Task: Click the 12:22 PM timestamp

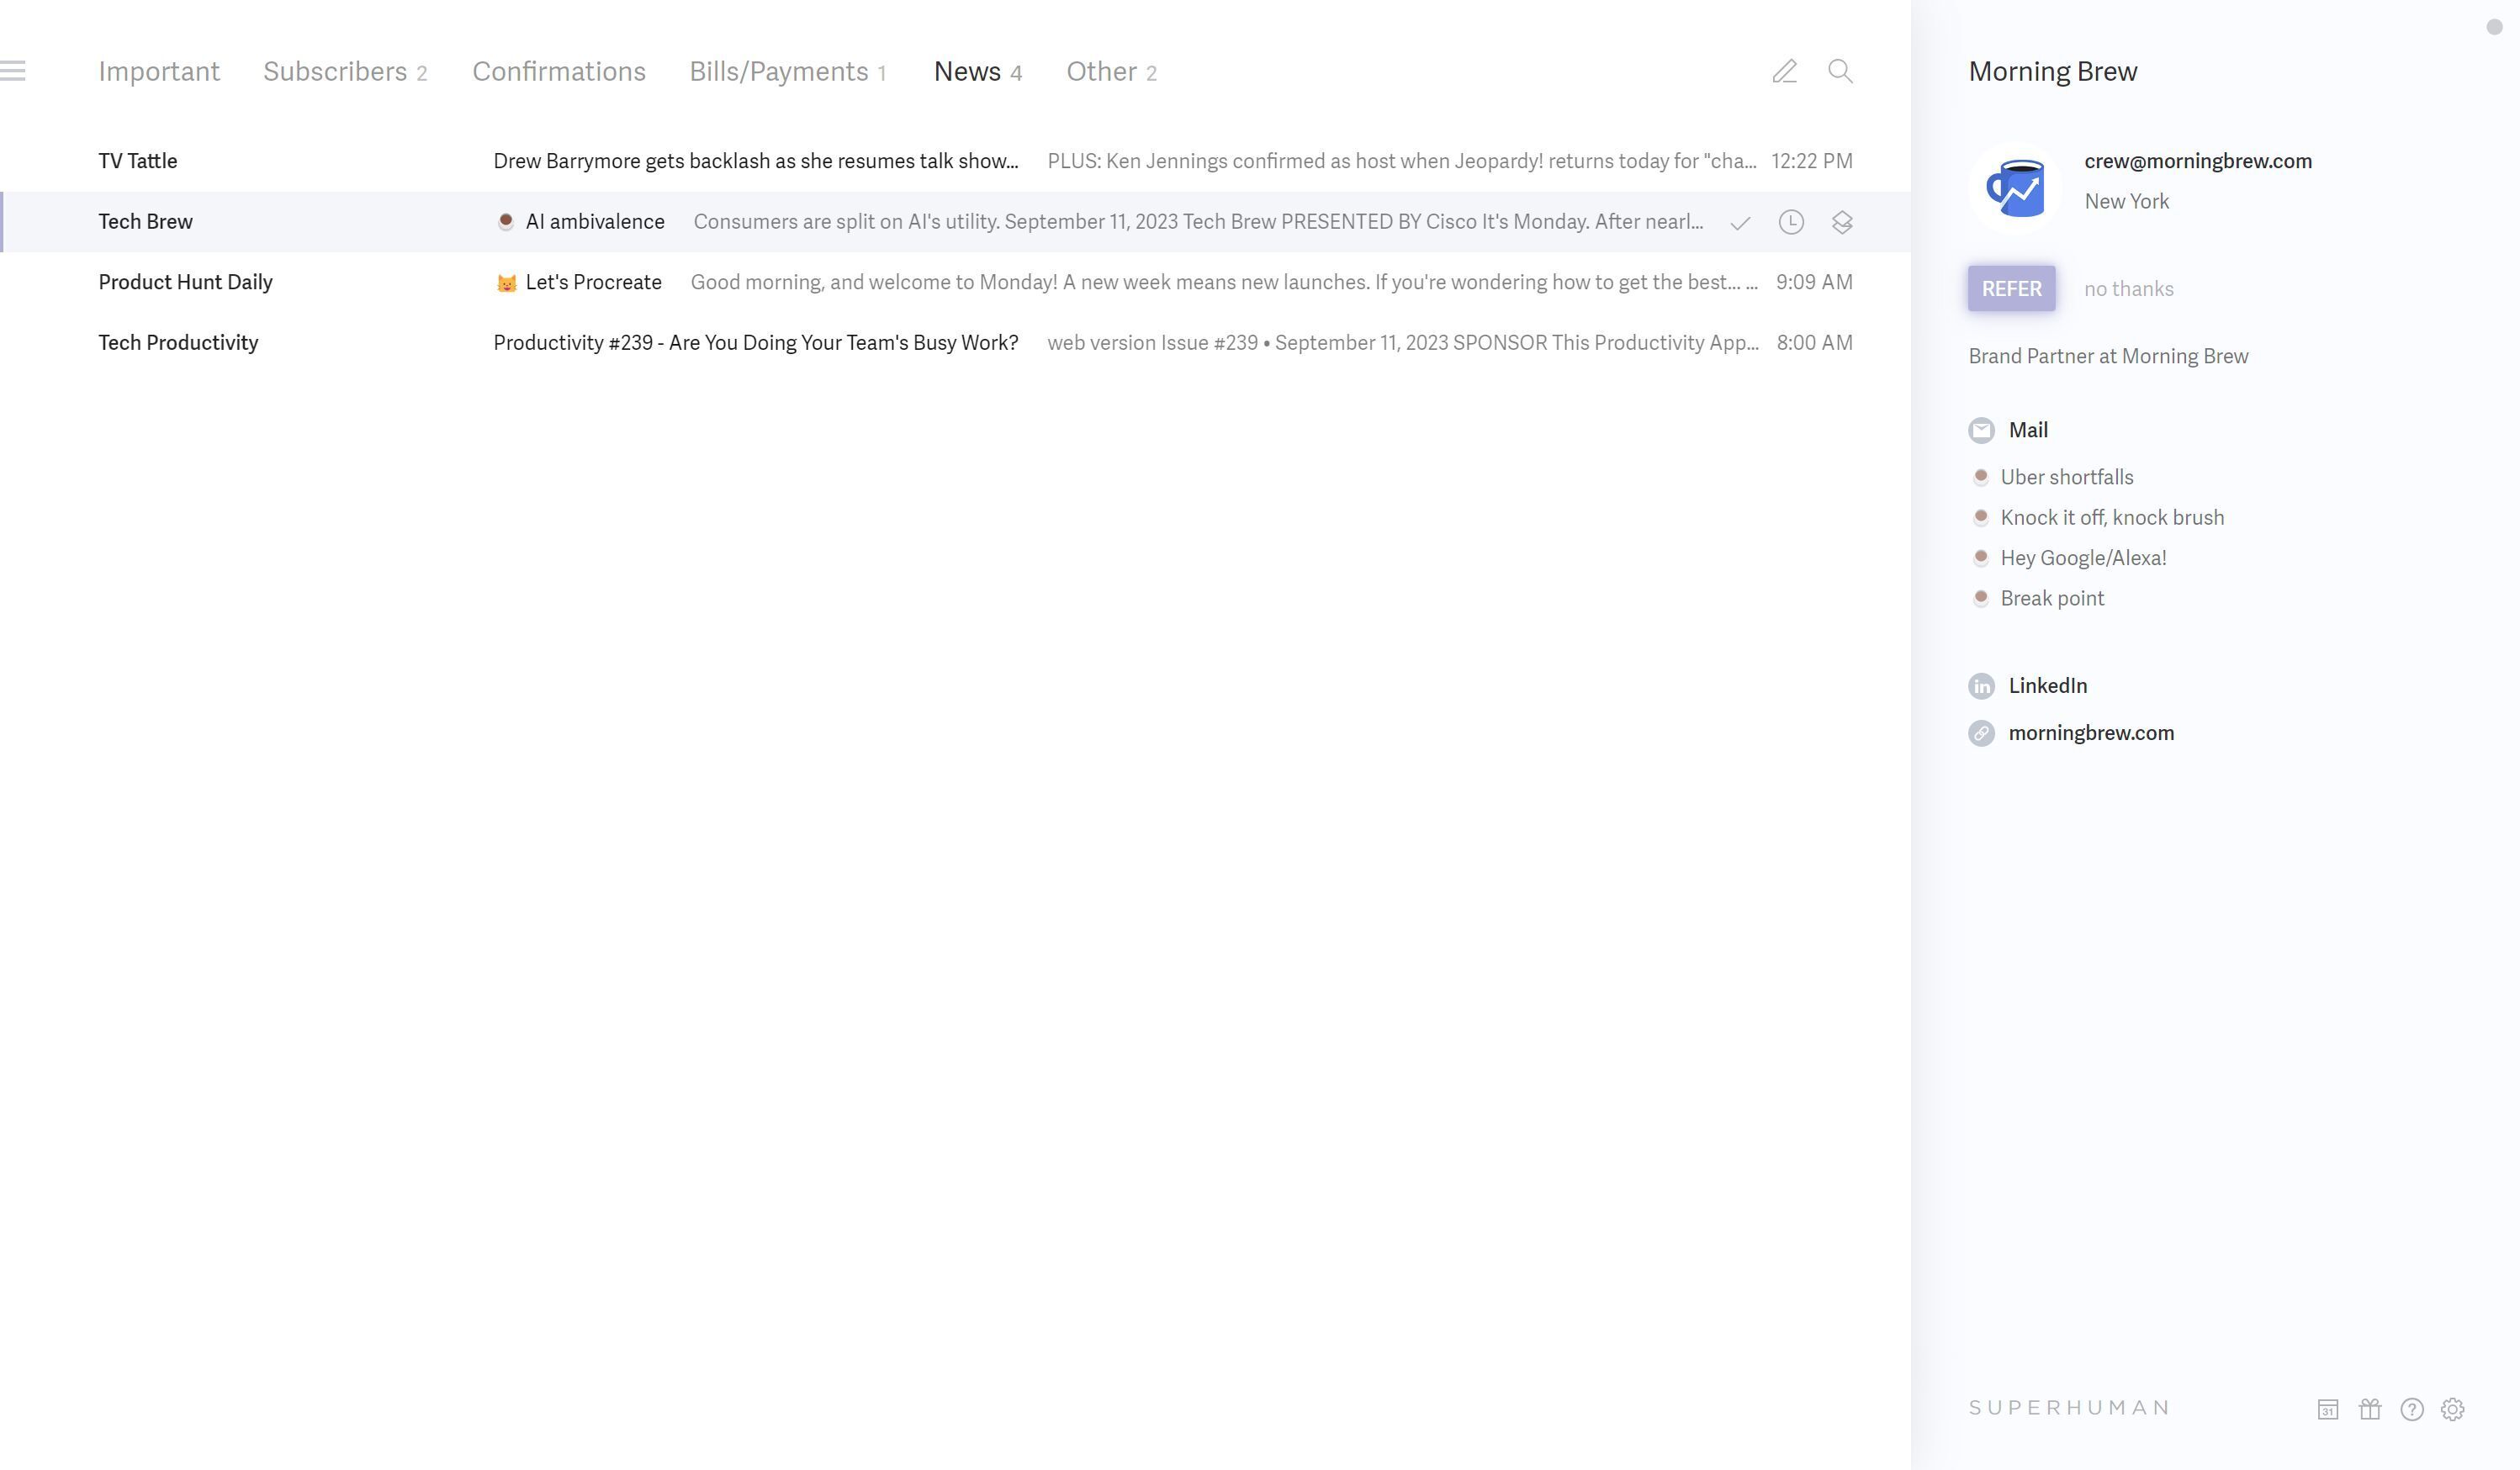Action: point(1812,161)
